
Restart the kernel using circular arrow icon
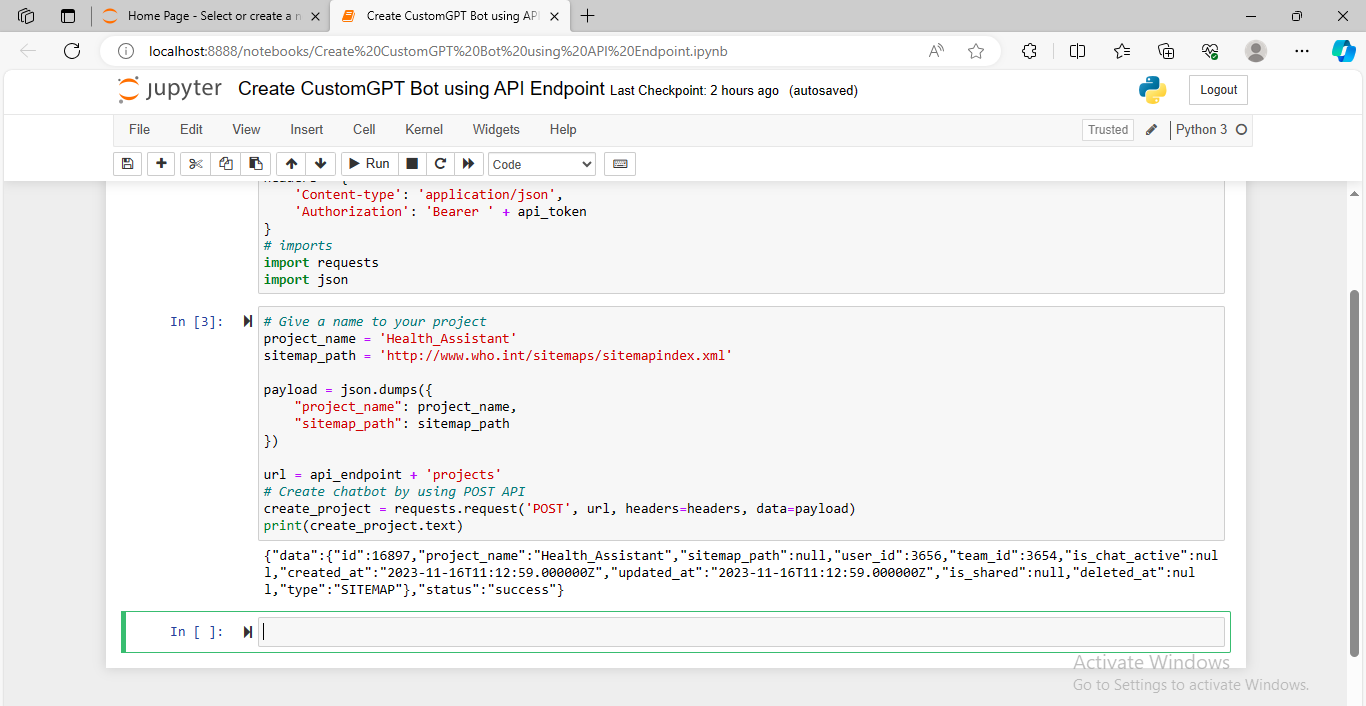[440, 163]
